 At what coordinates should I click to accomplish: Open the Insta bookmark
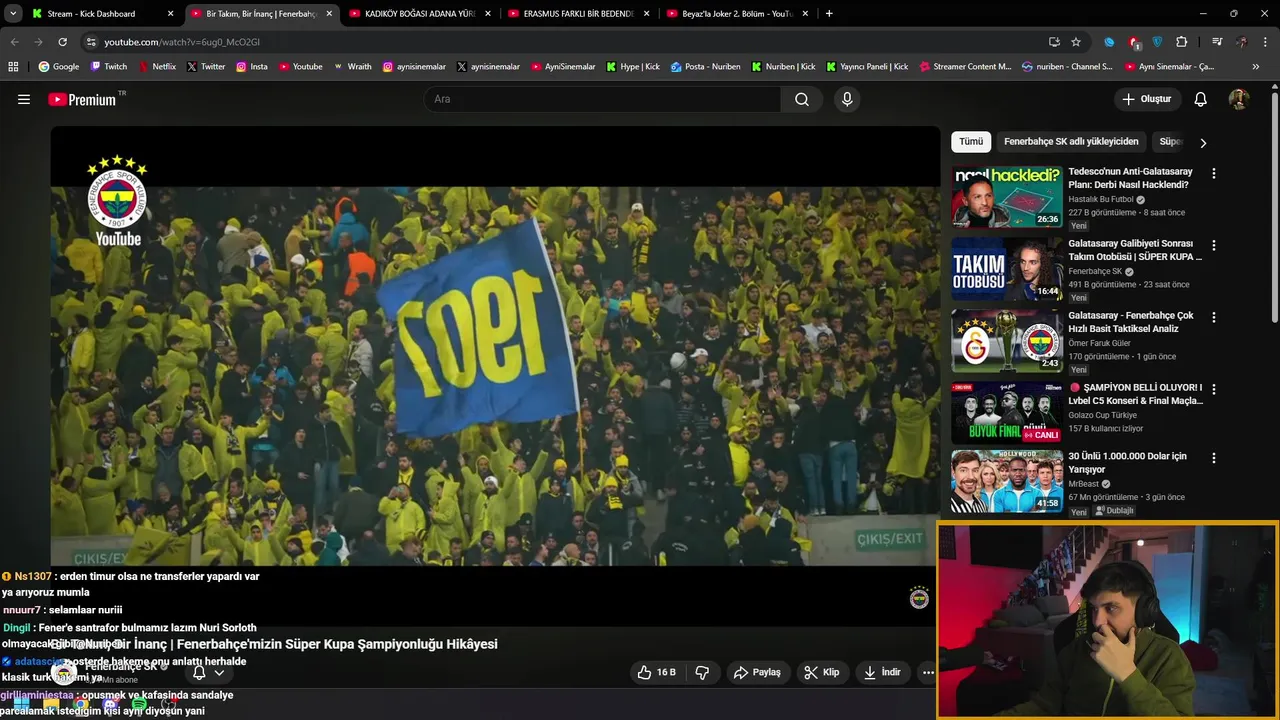pos(252,67)
